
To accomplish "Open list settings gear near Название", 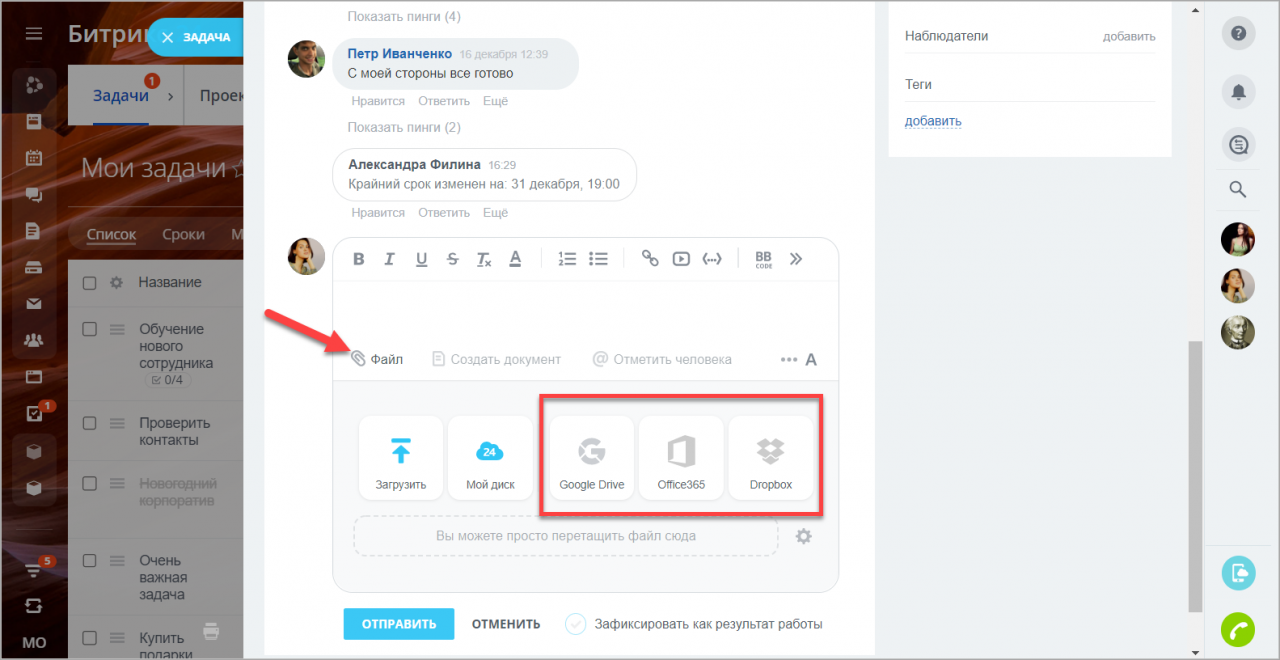I will pos(116,283).
